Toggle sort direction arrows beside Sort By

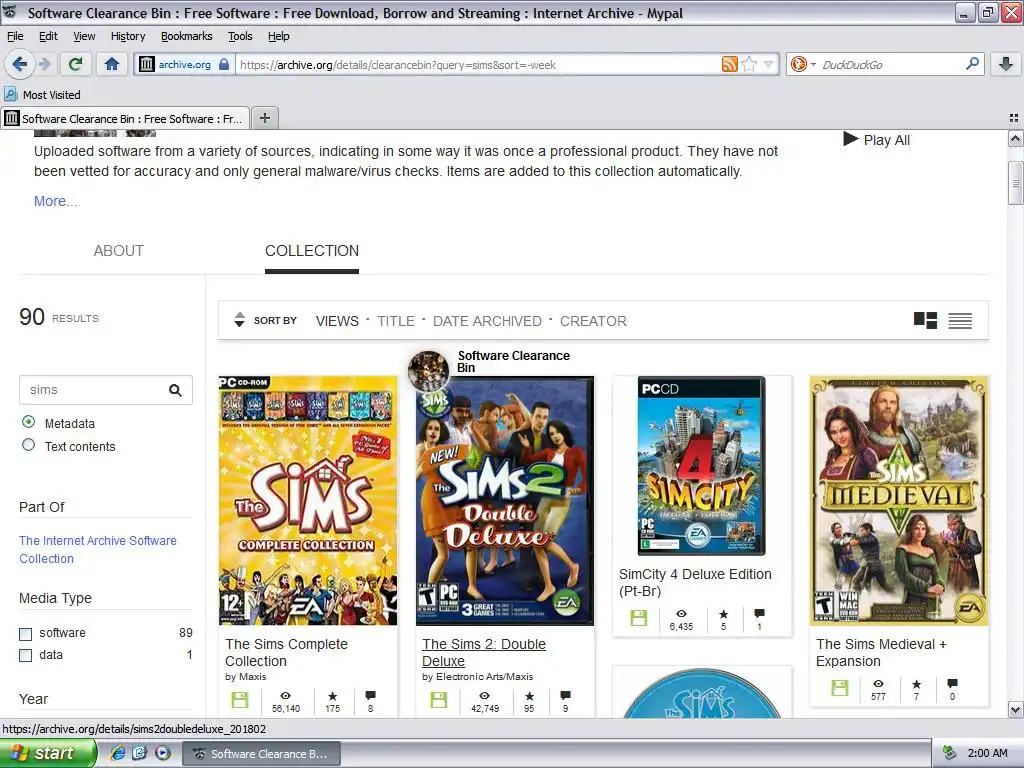[240, 320]
